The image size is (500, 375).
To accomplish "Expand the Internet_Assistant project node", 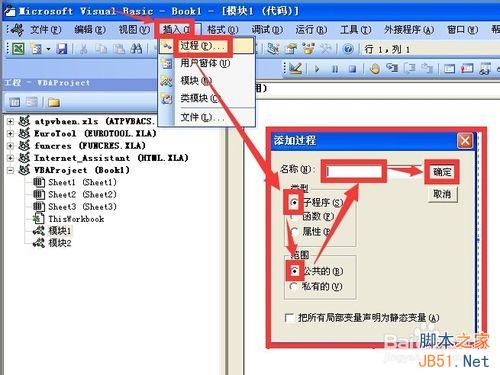I will [x=10, y=158].
